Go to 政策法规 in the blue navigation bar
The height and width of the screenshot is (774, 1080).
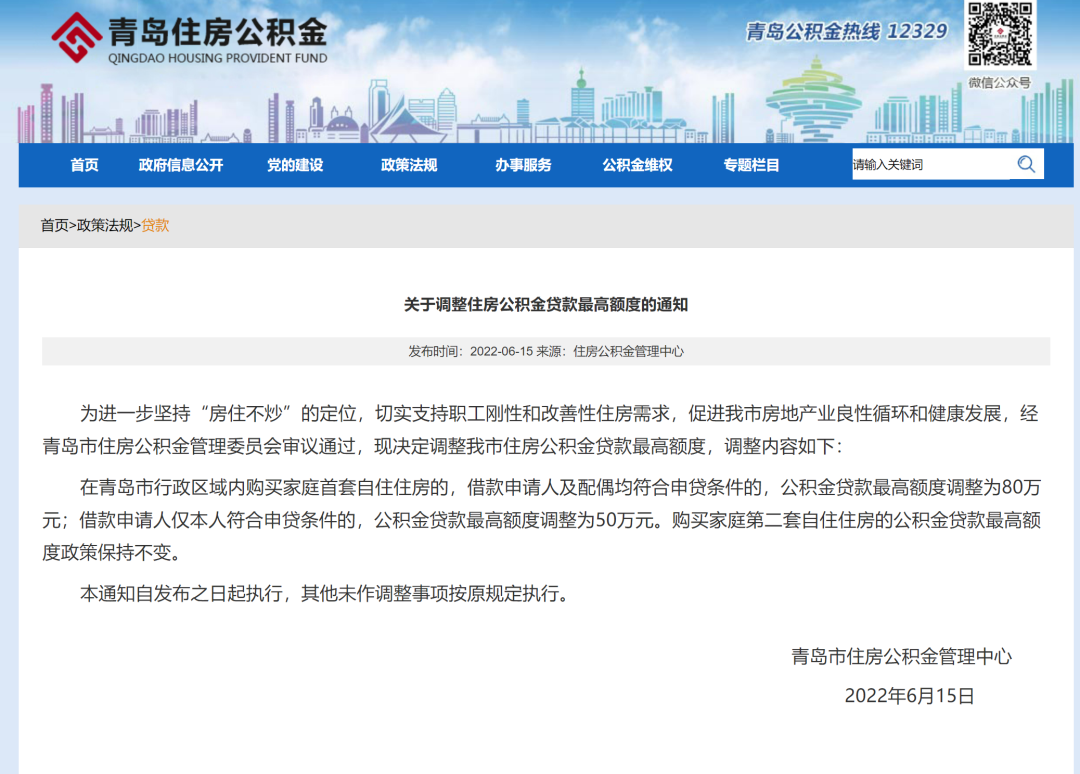(x=409, y=165)
